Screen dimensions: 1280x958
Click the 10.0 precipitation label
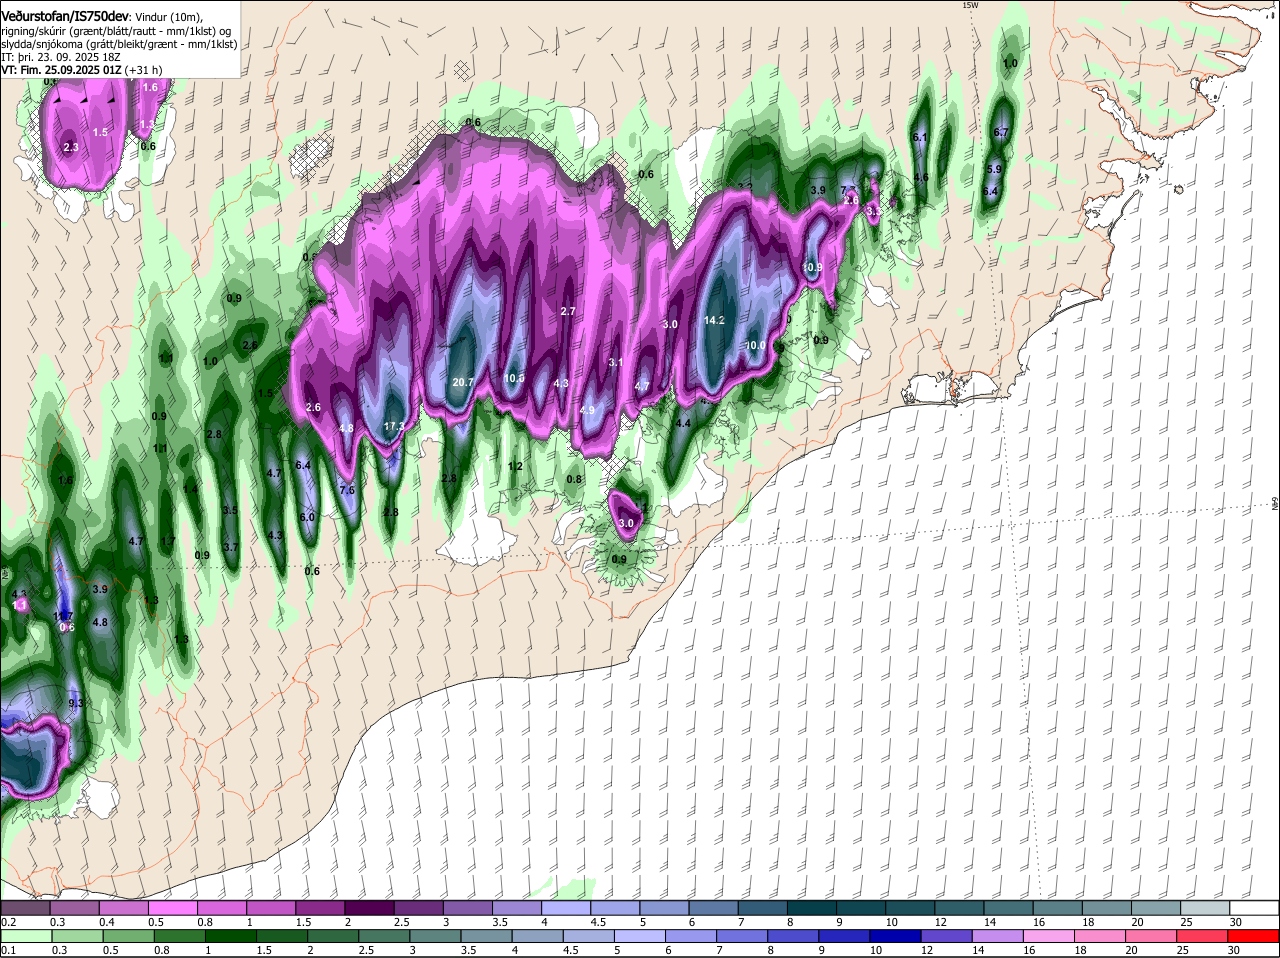pyautogui.click(x=756, y=346)
